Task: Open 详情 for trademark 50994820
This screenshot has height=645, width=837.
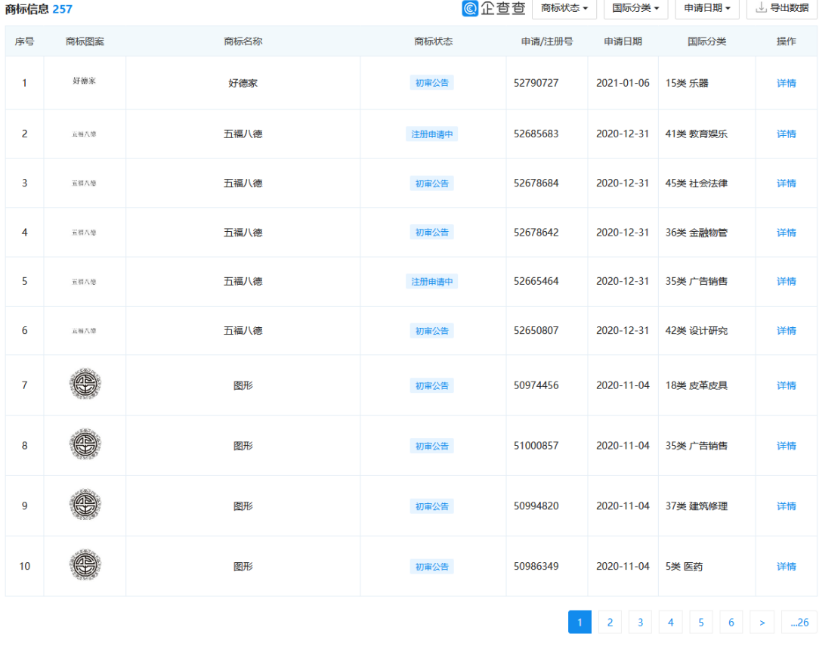Action: tap(786, 506)
